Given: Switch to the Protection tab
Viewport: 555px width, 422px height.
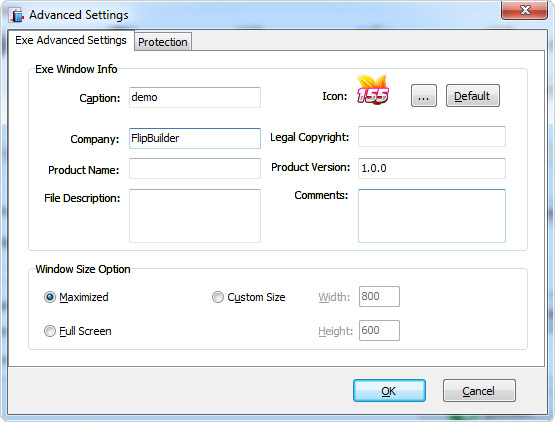Looking at the screenshot, I should [163, 42].
